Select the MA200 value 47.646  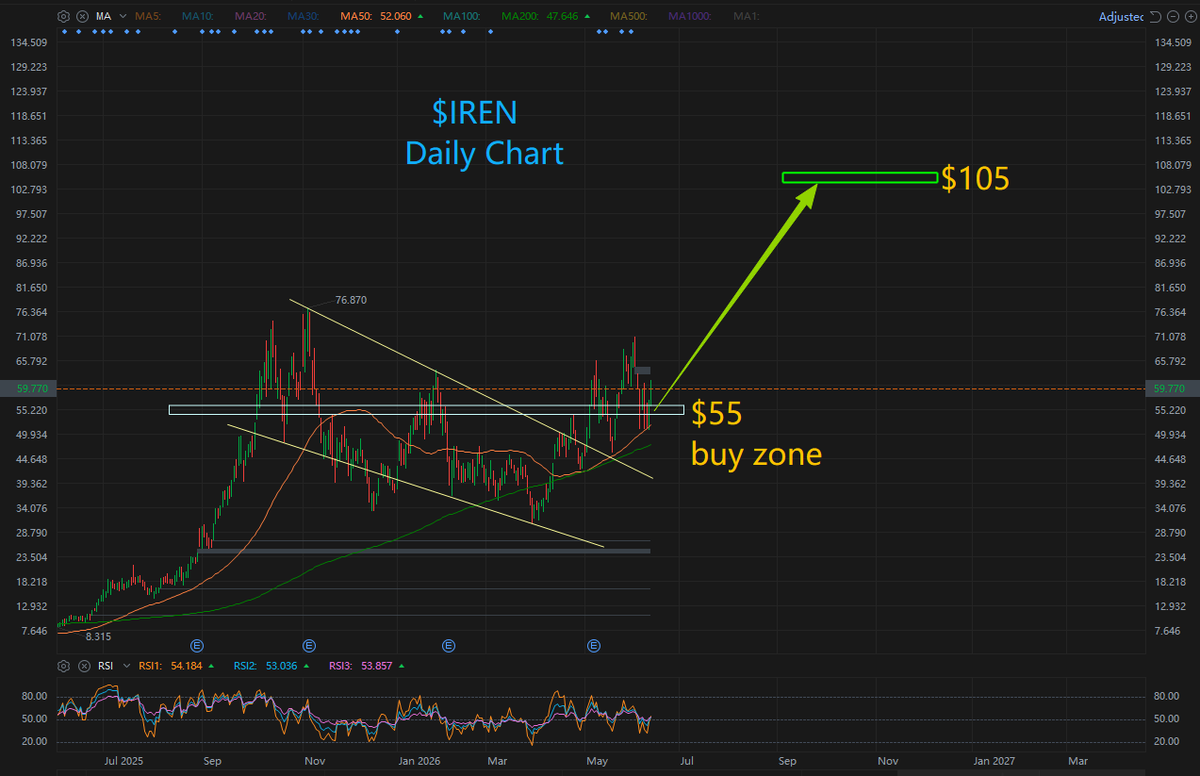pos(562,16)
